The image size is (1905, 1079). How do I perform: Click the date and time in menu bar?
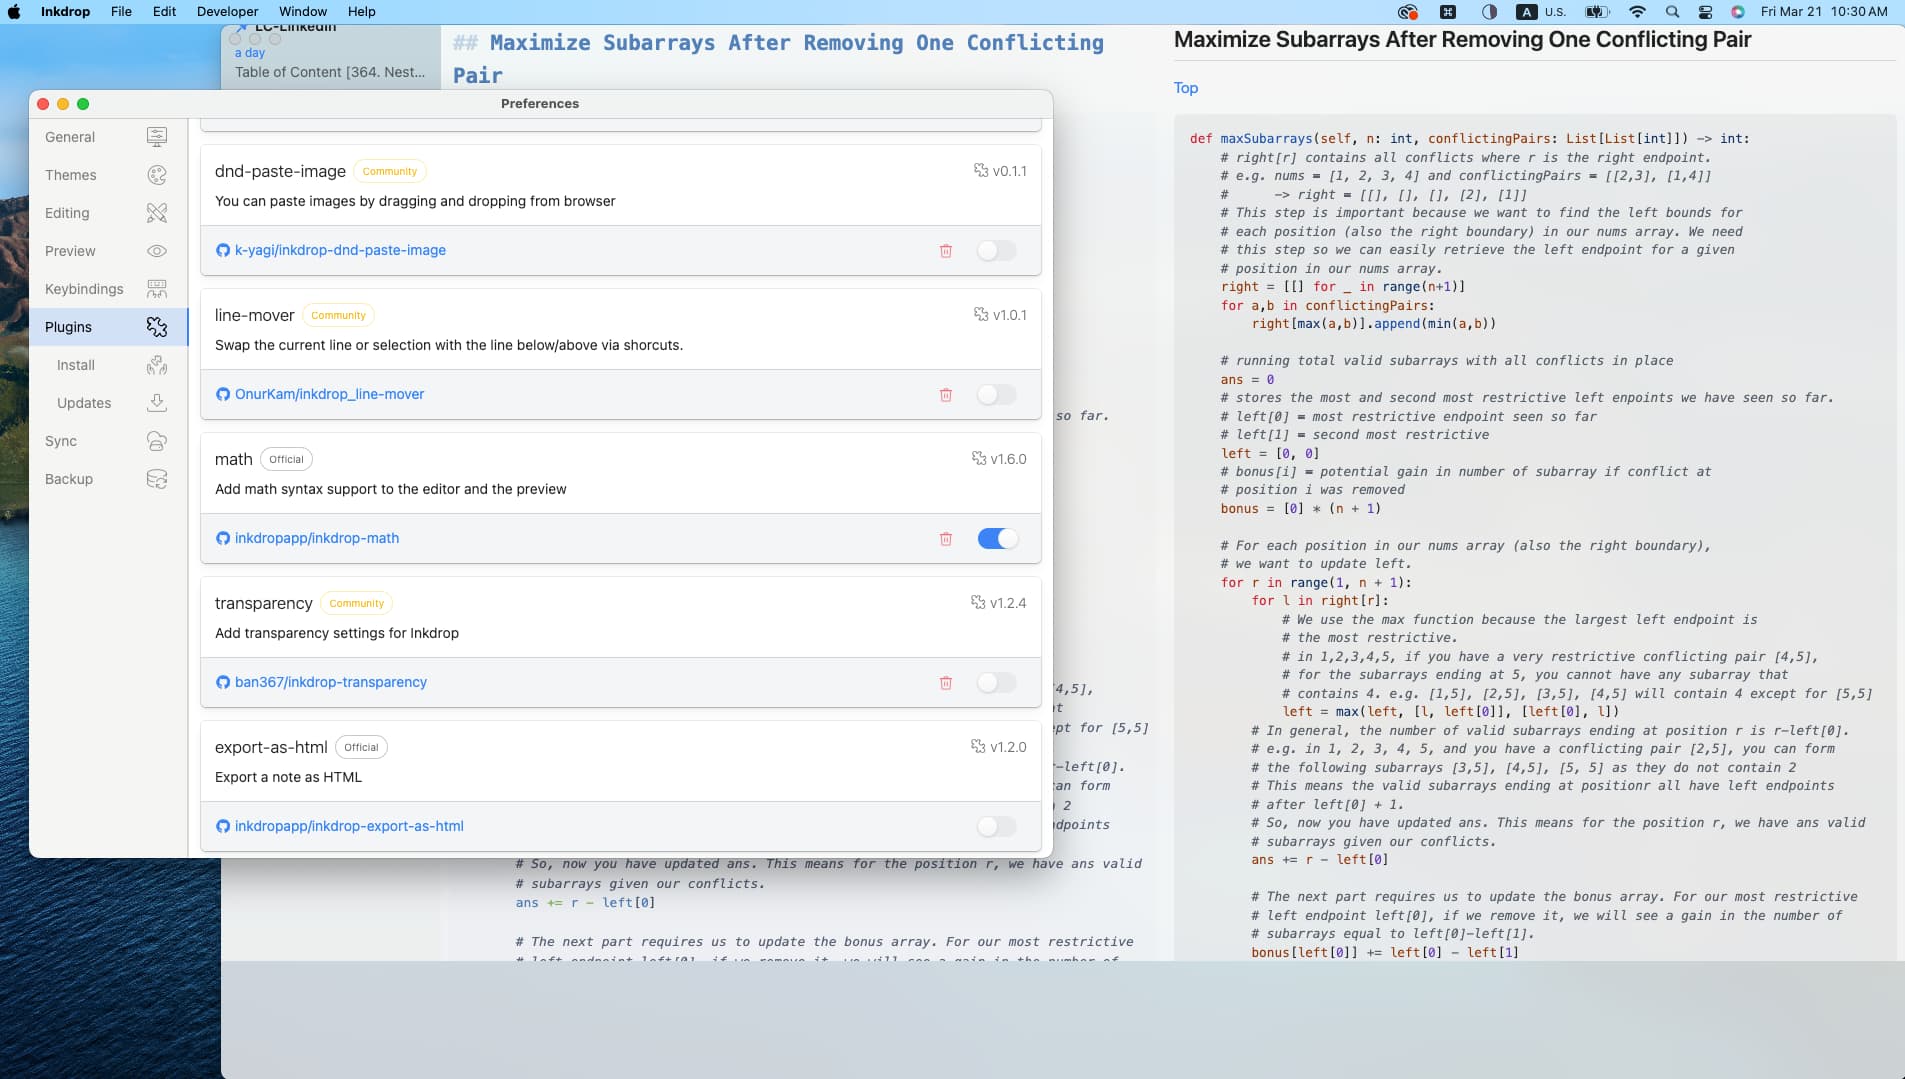[x=1824, y=12]
